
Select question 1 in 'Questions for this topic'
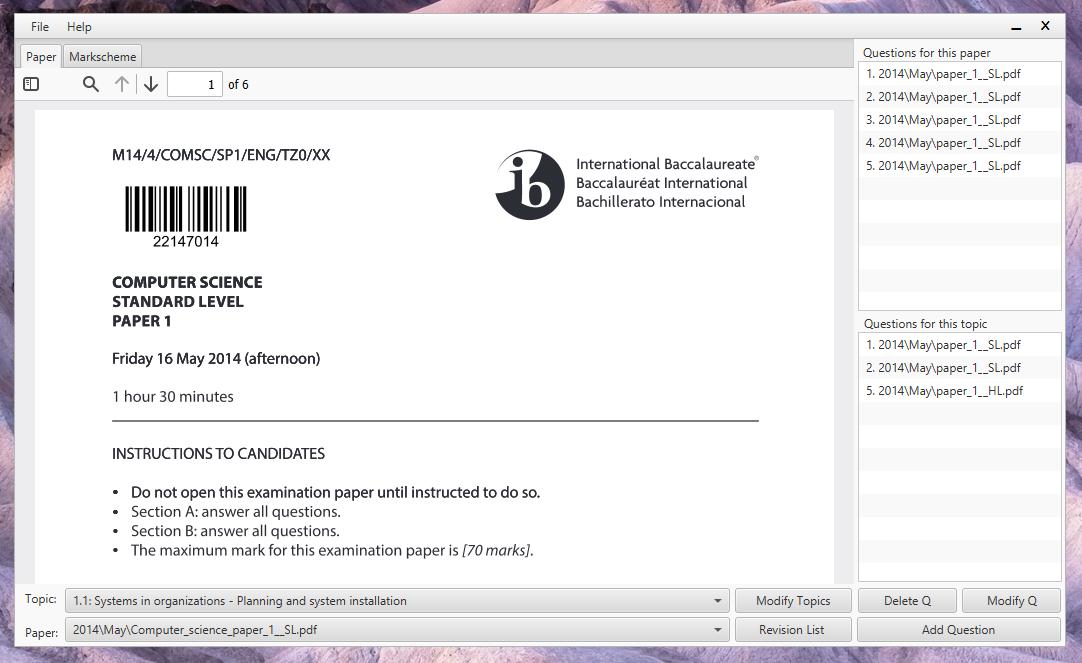point(959,345)
